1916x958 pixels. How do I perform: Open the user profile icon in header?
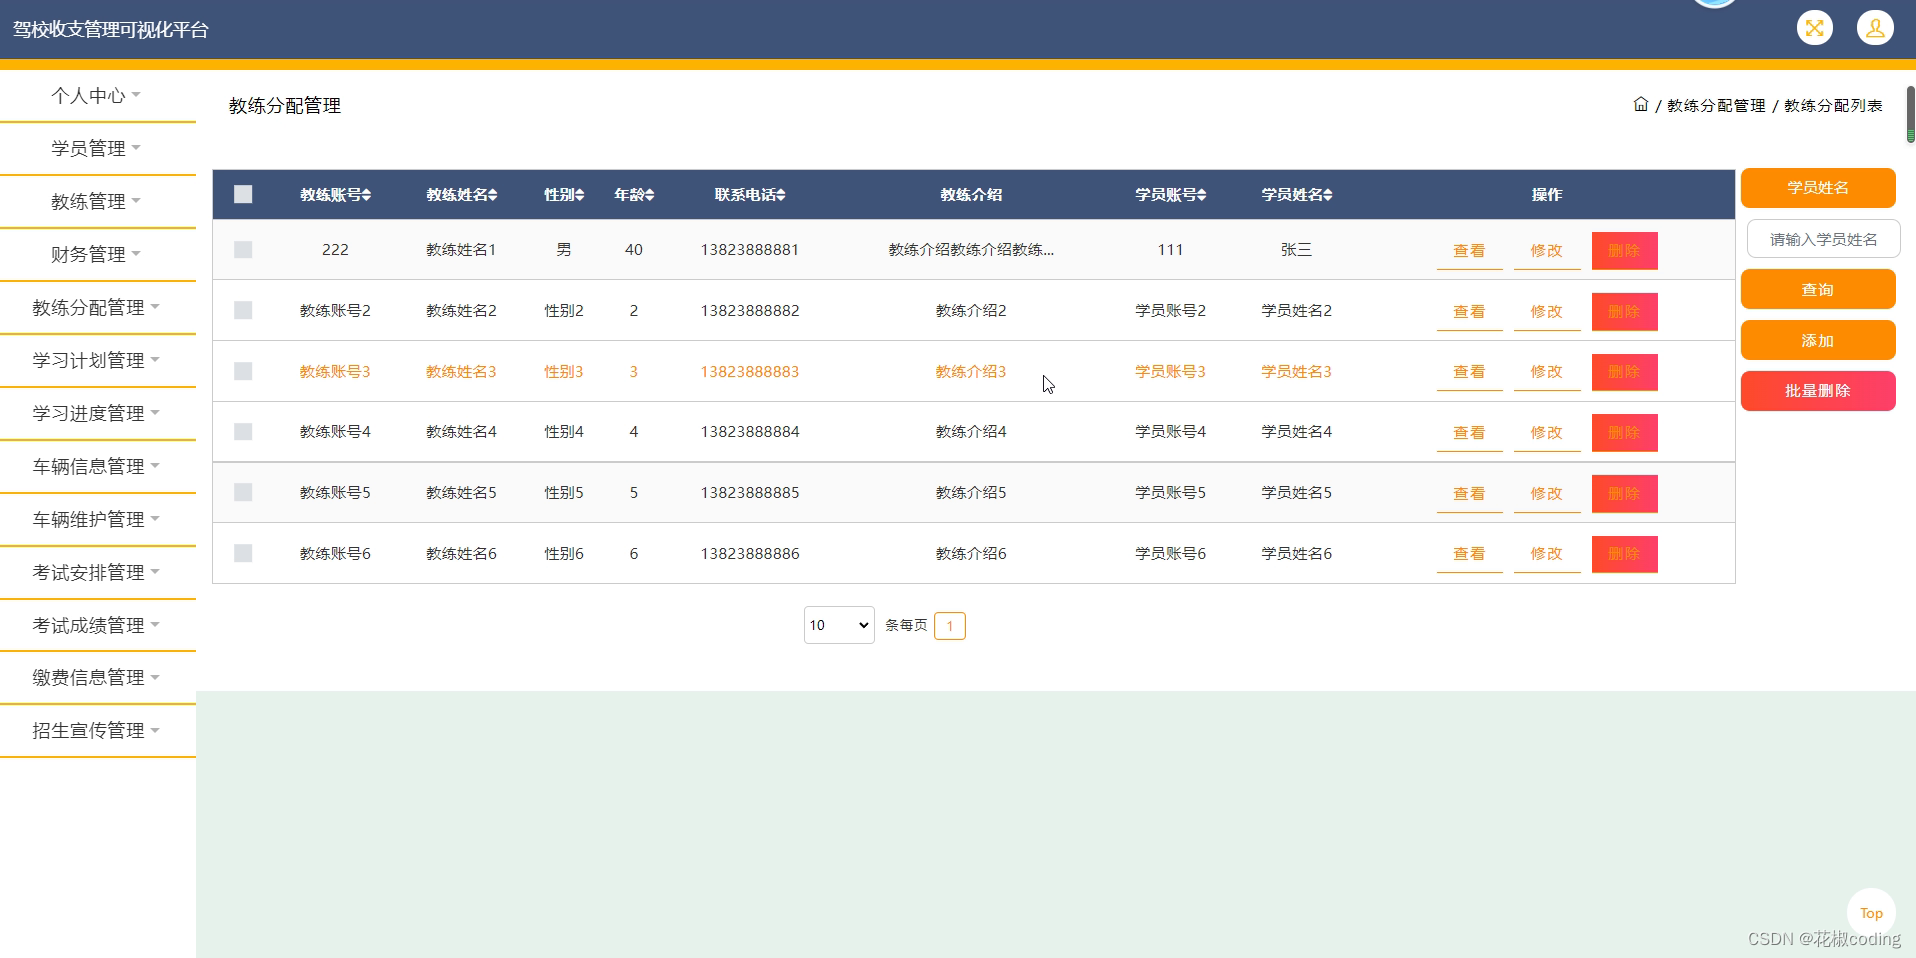[x=1875, y=28]
